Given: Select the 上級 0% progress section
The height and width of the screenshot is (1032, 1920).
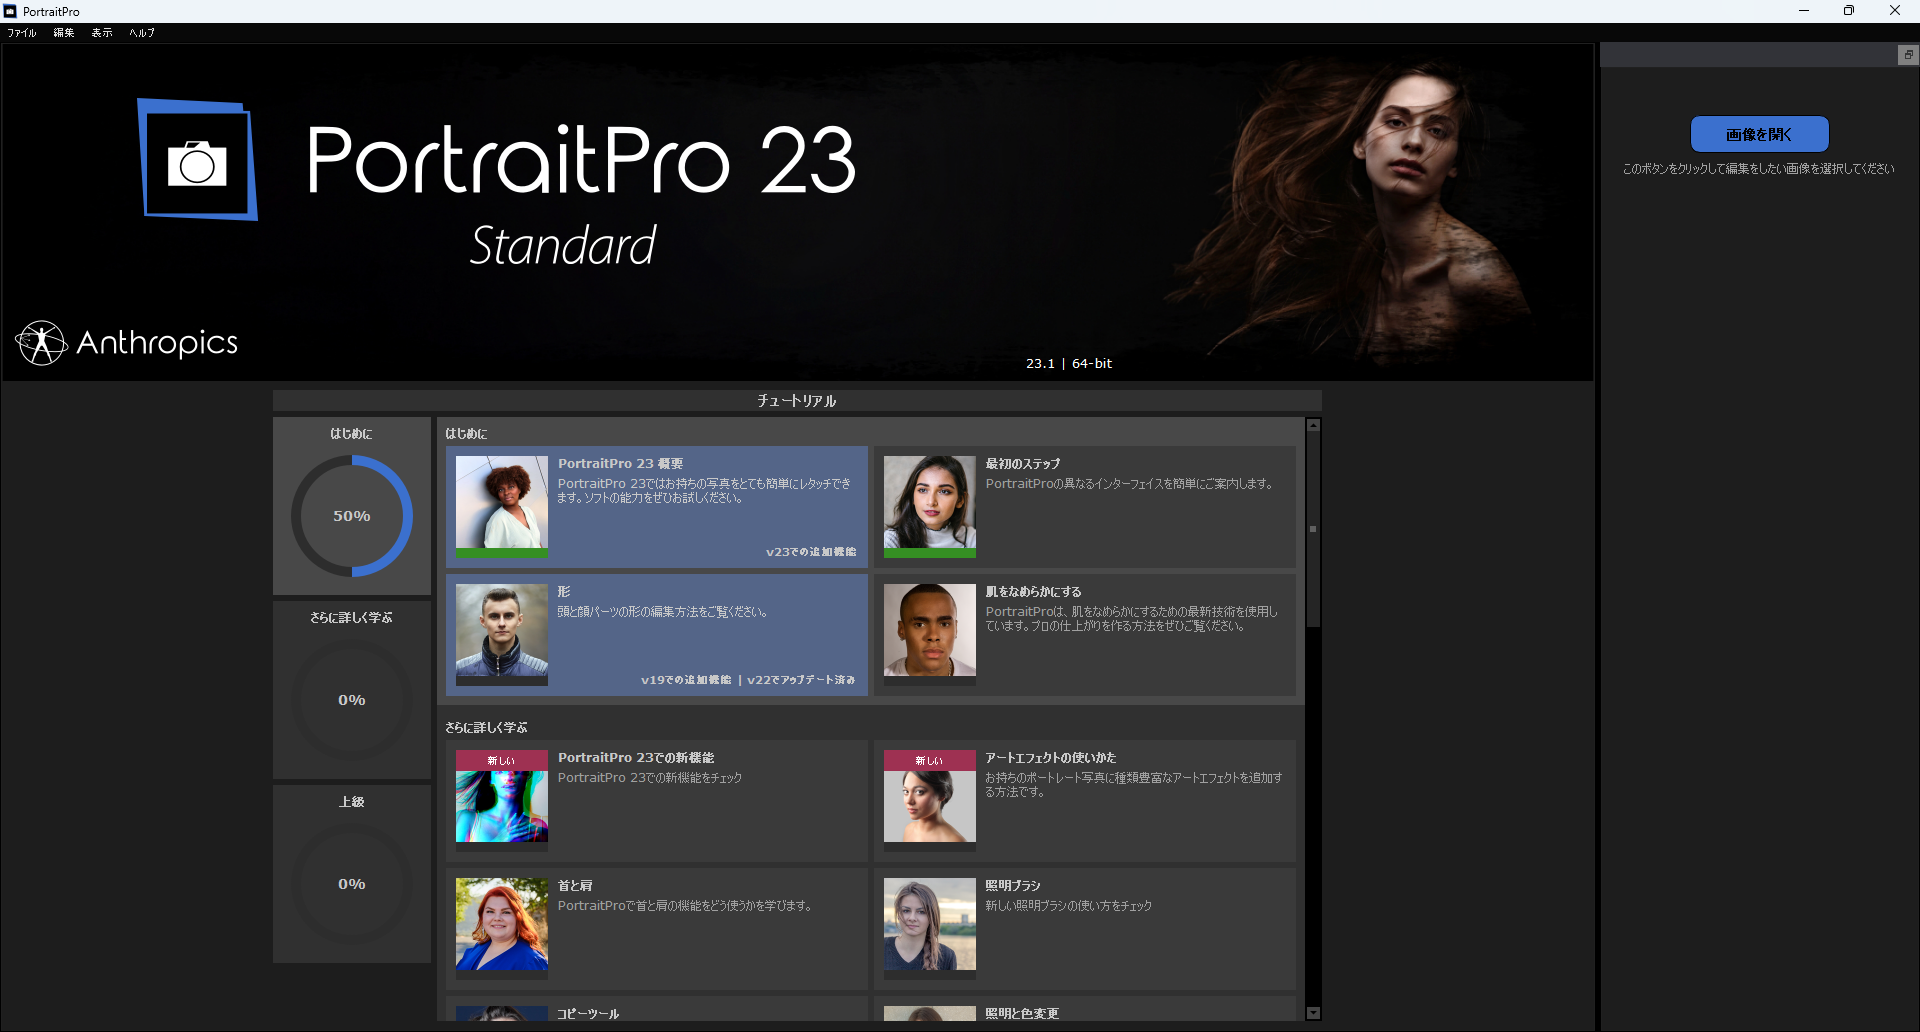Looking at the screenshot, I should point(352,875).
